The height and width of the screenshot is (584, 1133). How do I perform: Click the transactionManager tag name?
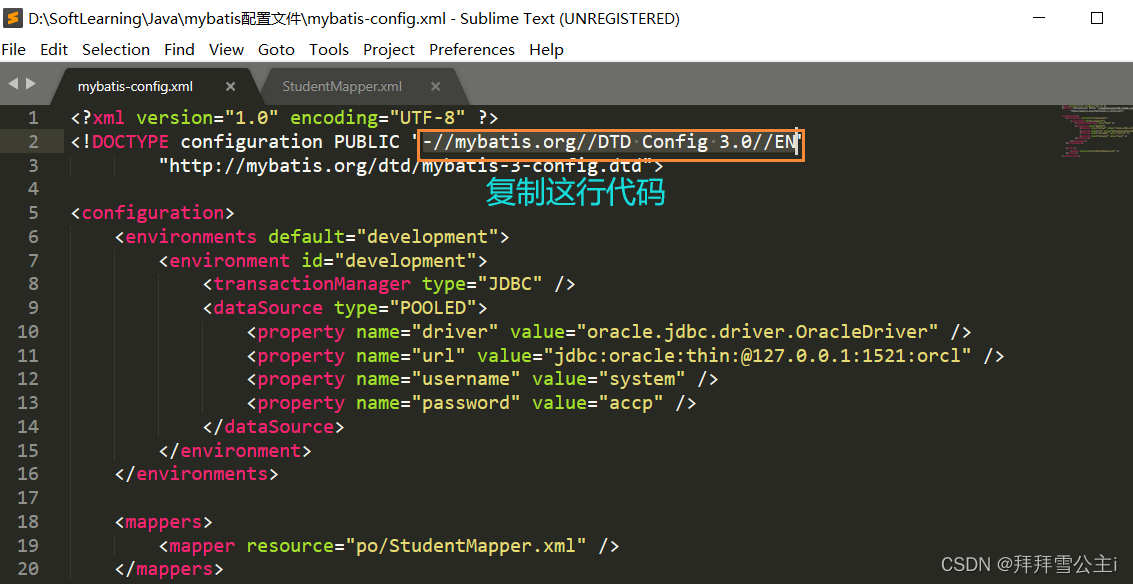pyautogui.click(x=311, y=284)
